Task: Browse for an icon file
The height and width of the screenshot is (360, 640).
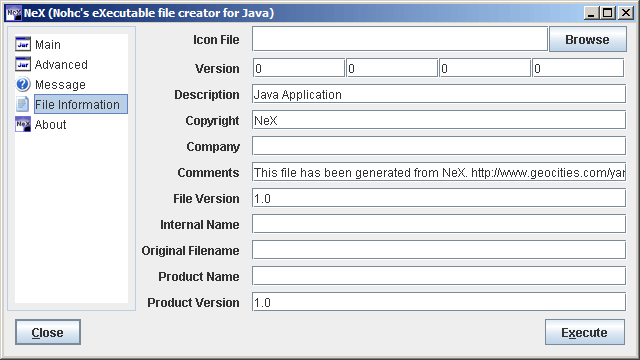Action: 588,39
